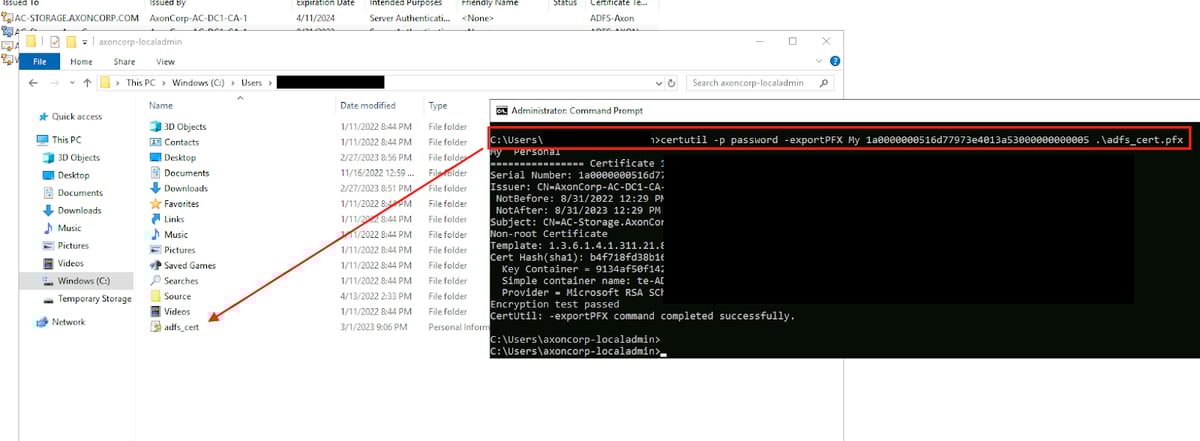Expand the Explorer ribbon chevron
The width and height of the screenshot is (1200, 441).
(820, 61)
